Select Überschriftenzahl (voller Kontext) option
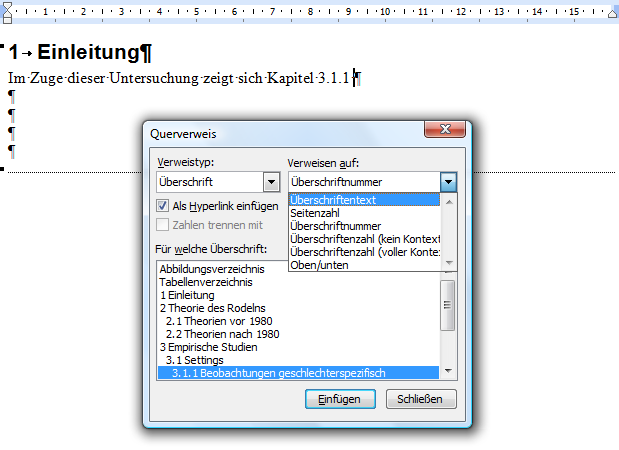 click(364, 252)
